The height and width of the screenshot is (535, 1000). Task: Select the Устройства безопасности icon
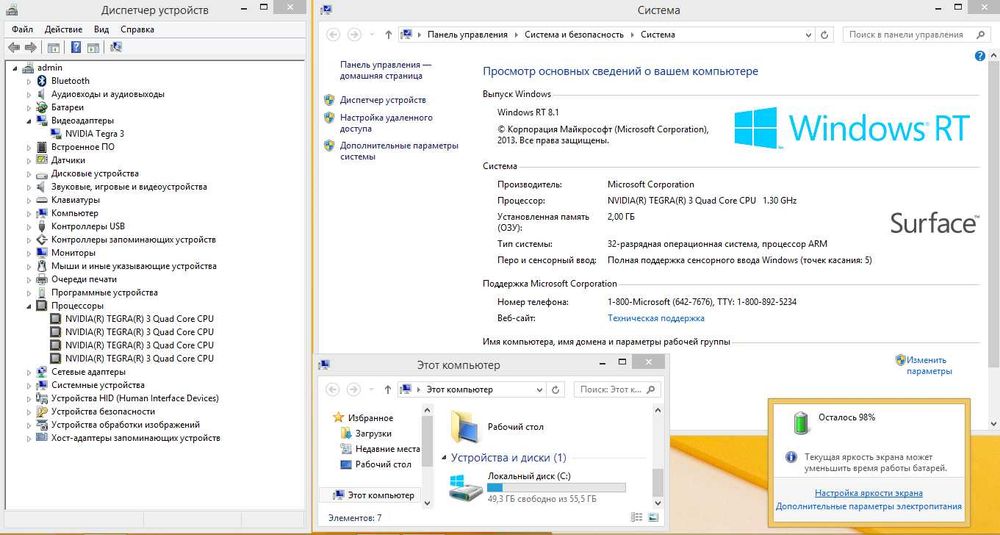coord(42,411)
